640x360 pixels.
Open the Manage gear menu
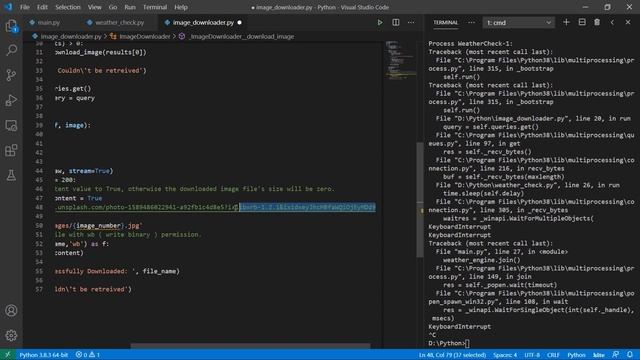coord(11,336)
